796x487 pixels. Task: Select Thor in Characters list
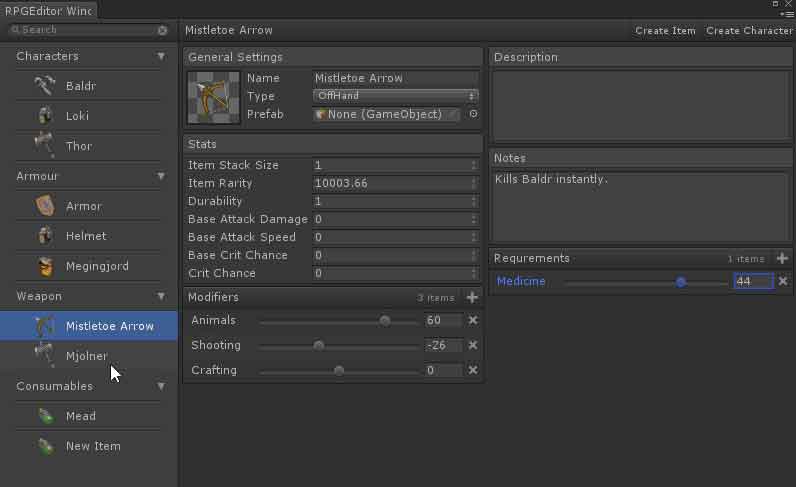pyautogui.click(x=89, y=146)
